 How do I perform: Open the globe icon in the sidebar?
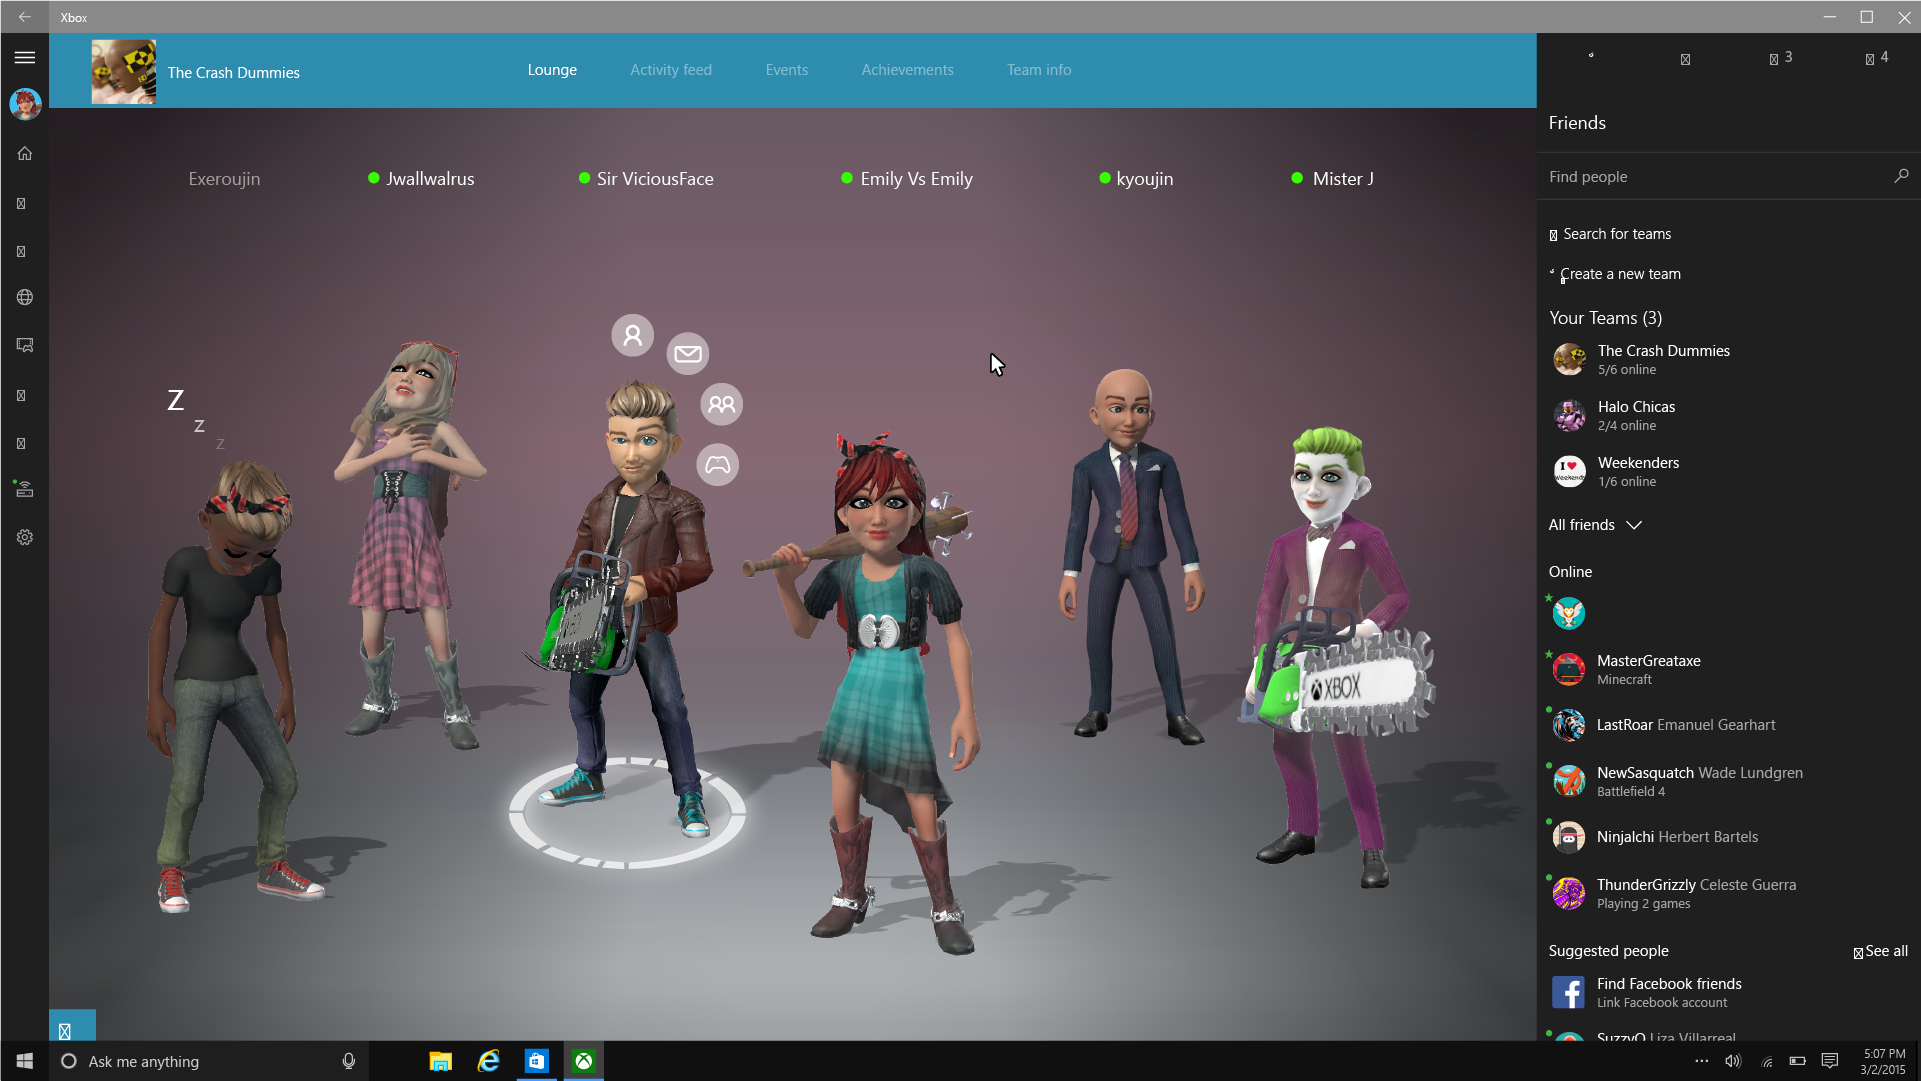25,297
